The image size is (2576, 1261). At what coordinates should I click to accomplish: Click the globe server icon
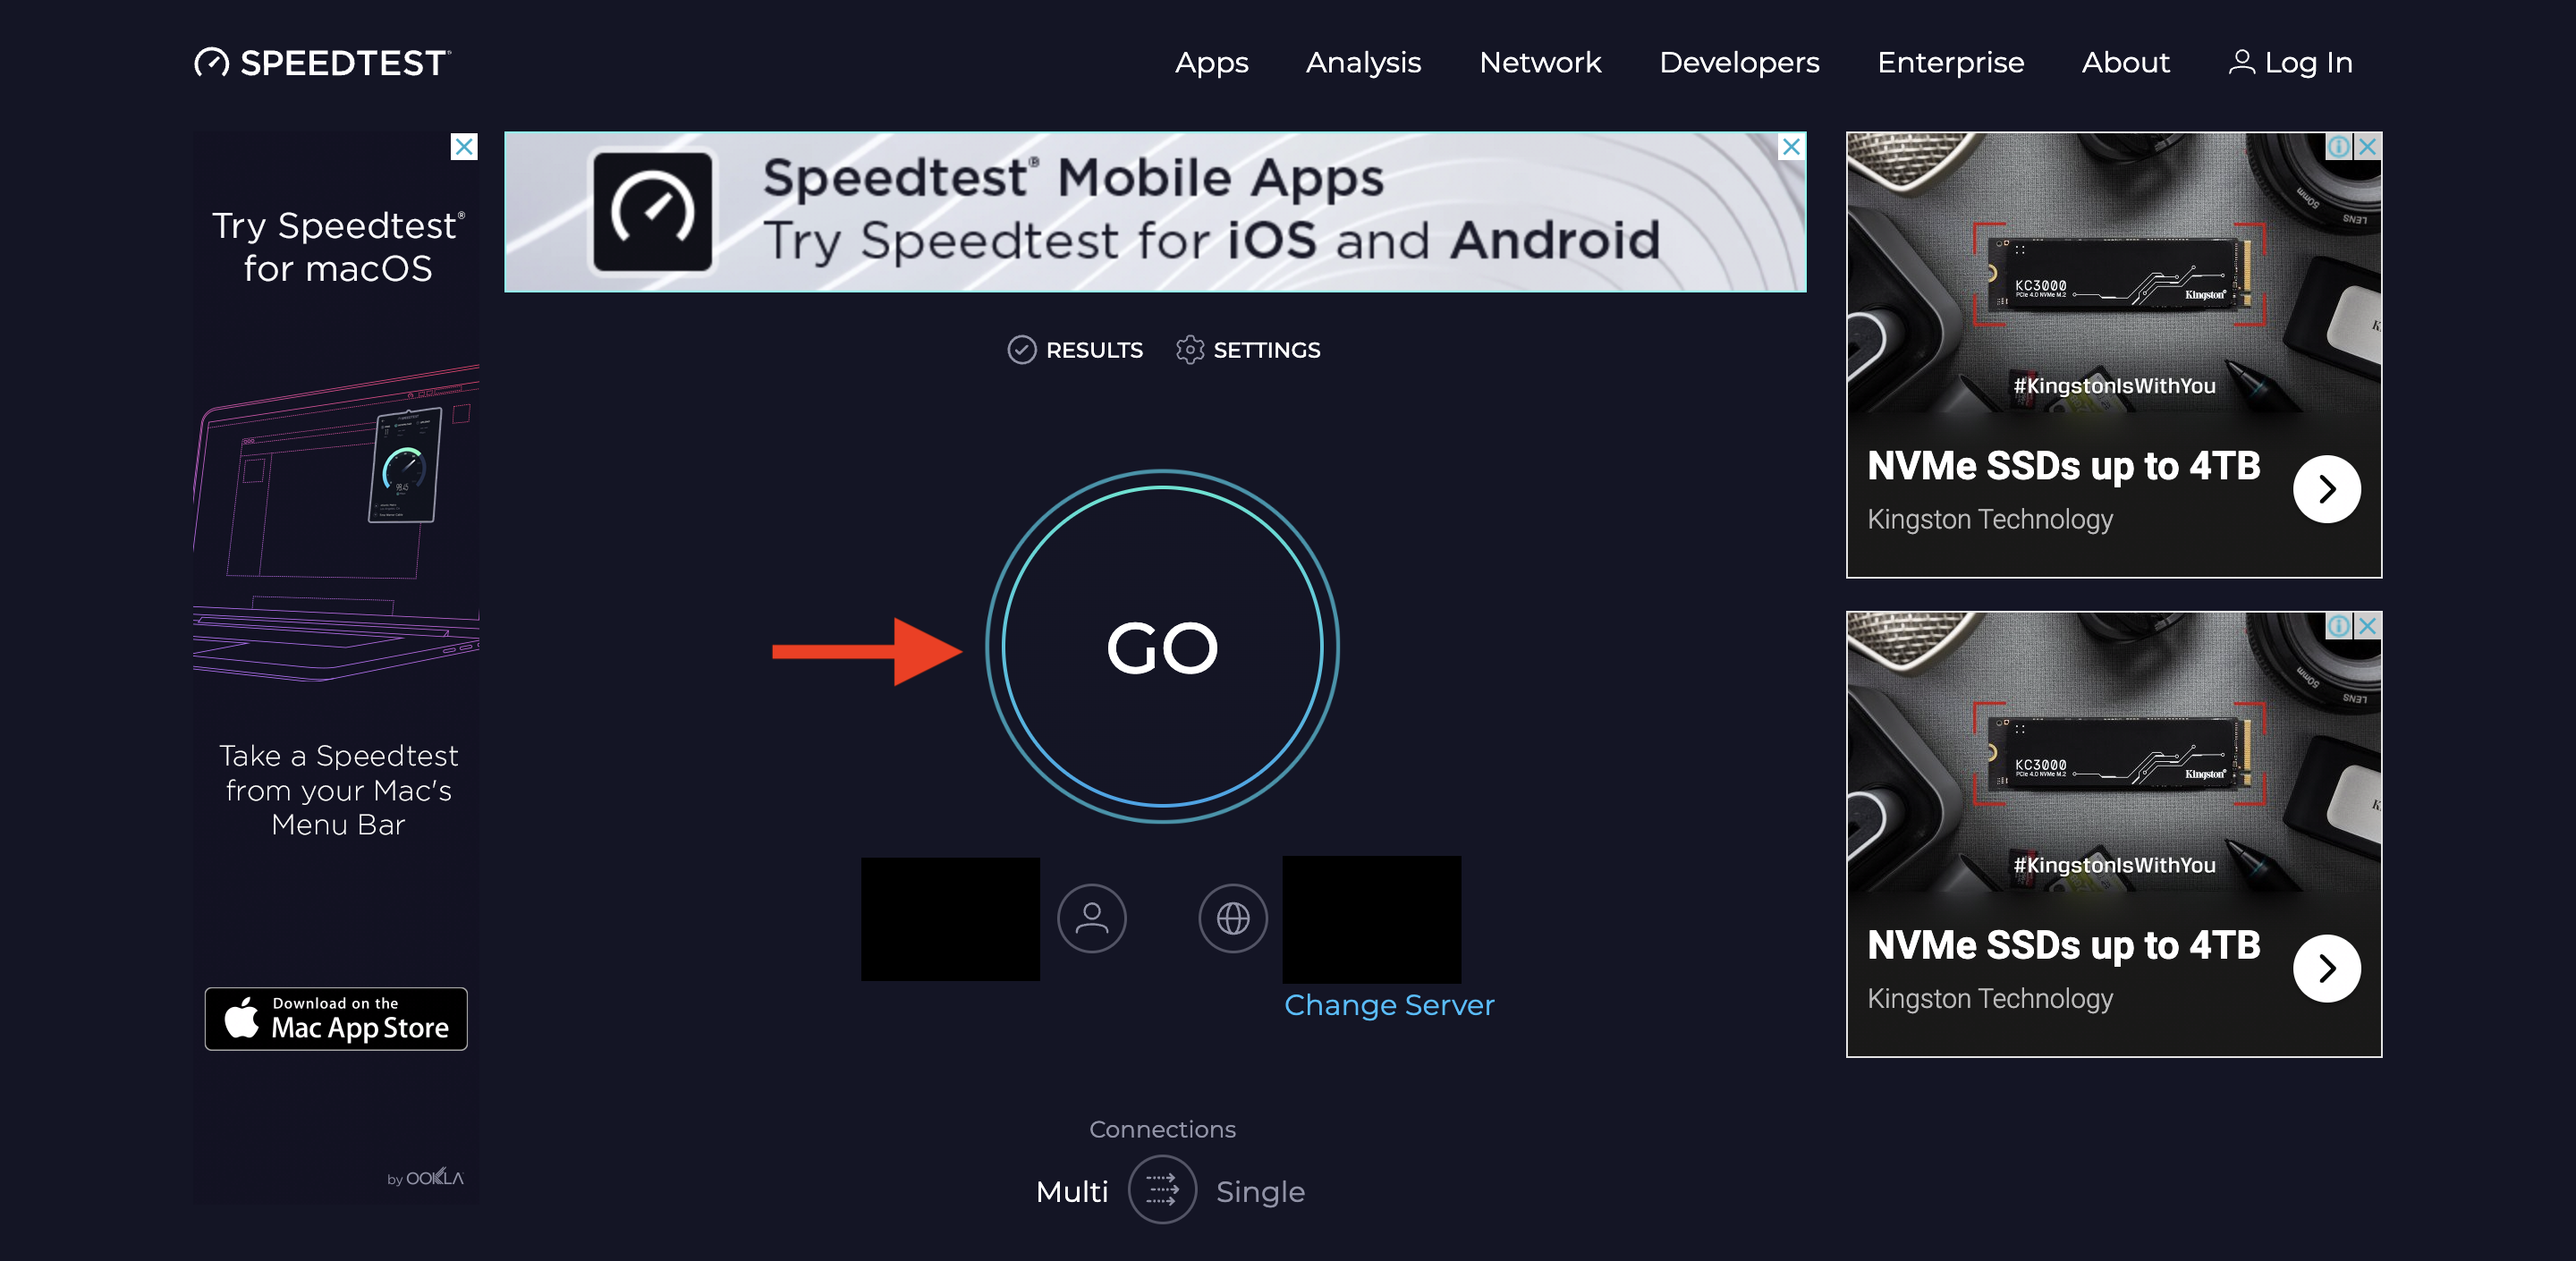1232,918
